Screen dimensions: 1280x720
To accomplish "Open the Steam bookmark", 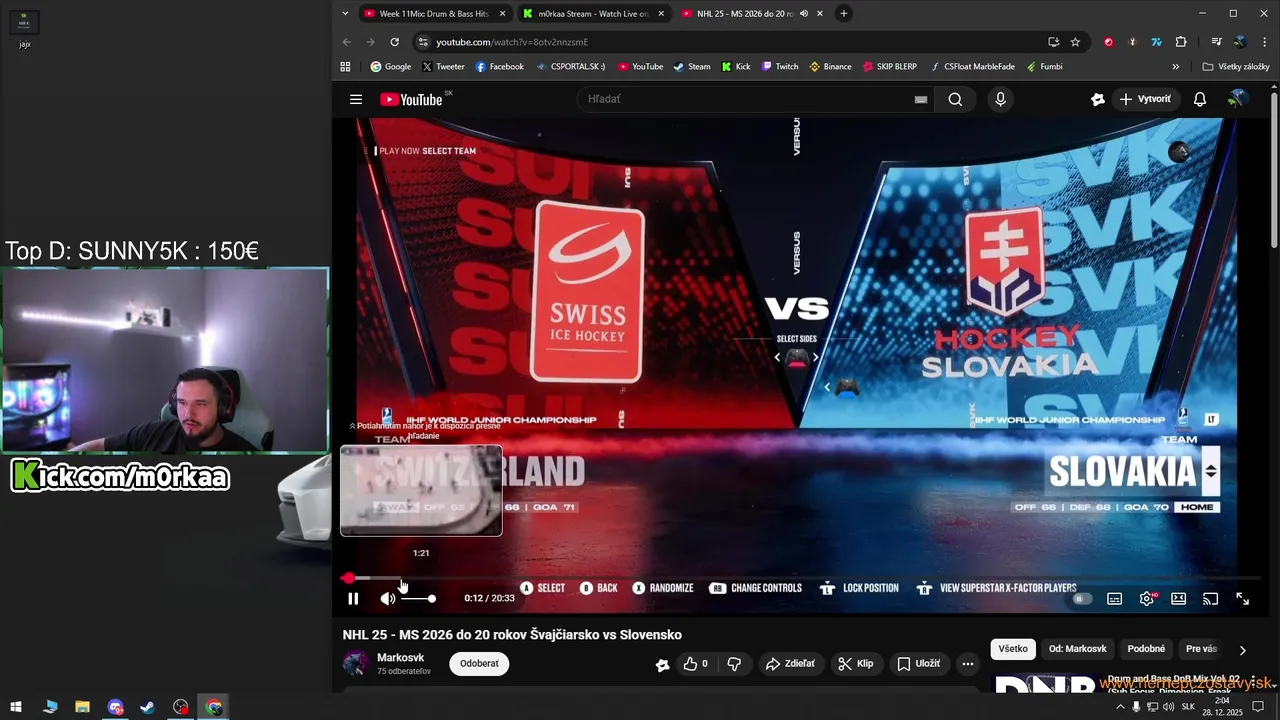I will coord(692,67).
